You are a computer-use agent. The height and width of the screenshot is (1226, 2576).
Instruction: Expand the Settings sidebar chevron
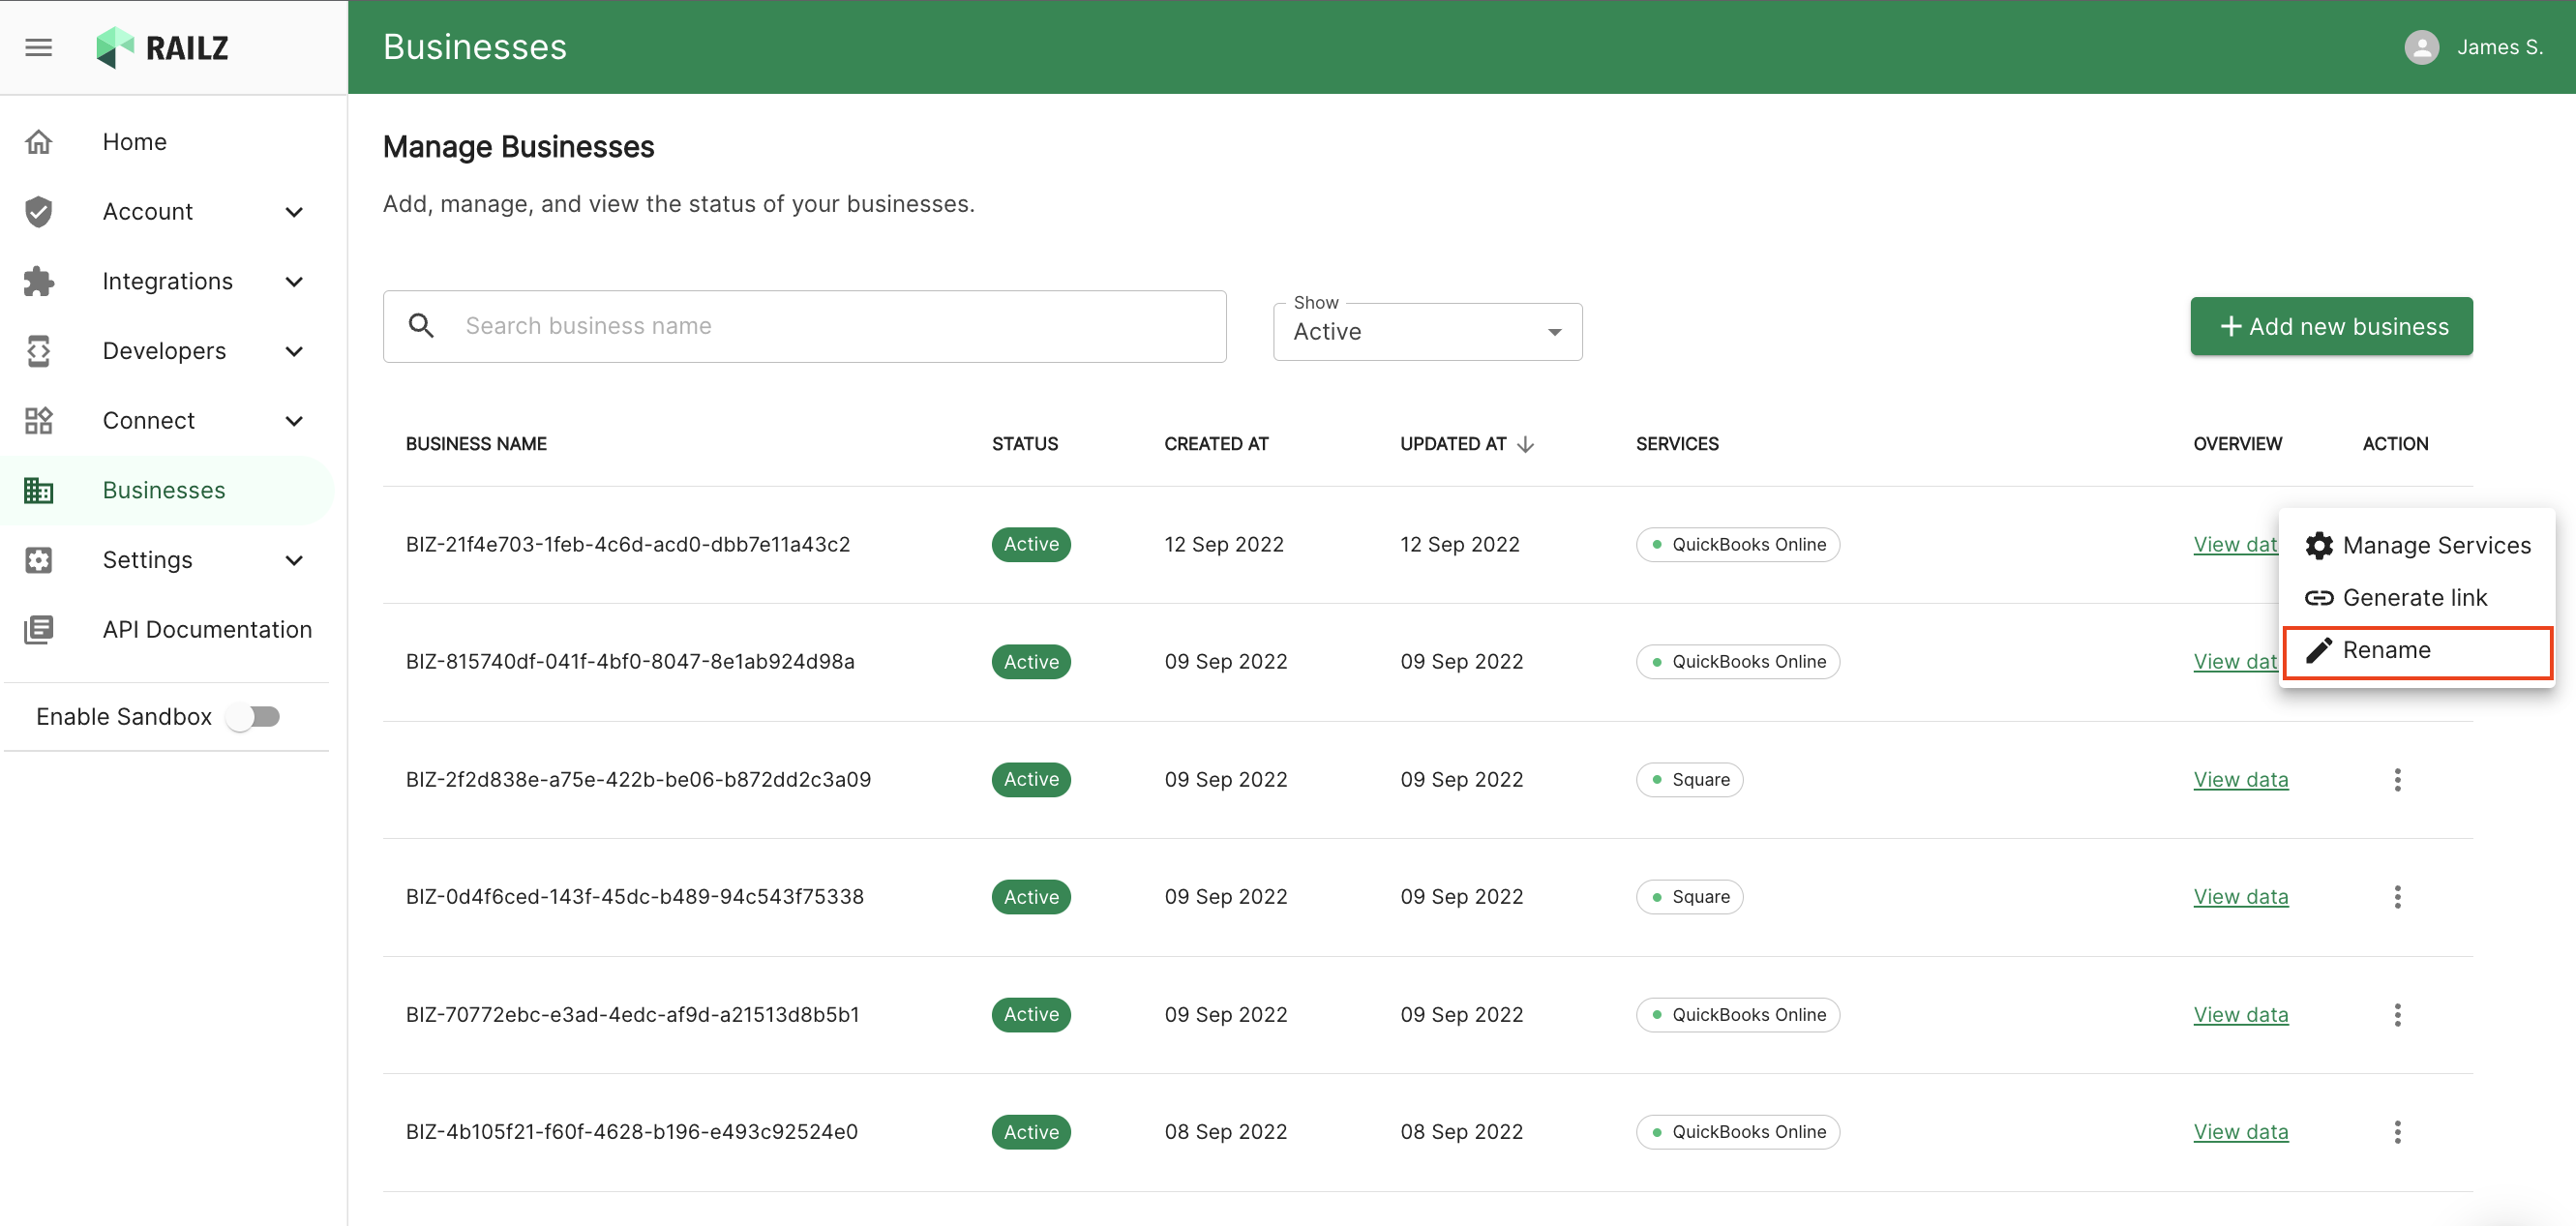point(294,560)
